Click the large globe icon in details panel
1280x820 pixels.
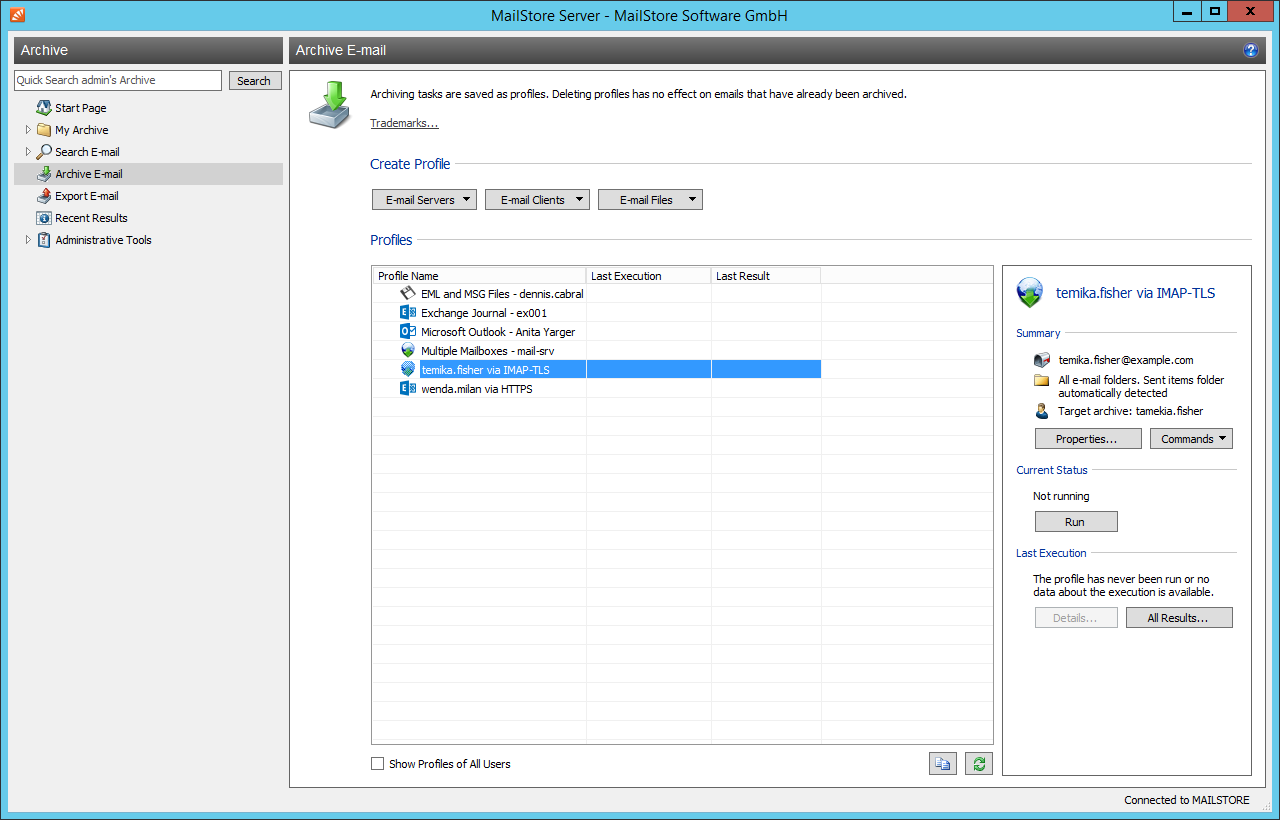pos(1030,293)
